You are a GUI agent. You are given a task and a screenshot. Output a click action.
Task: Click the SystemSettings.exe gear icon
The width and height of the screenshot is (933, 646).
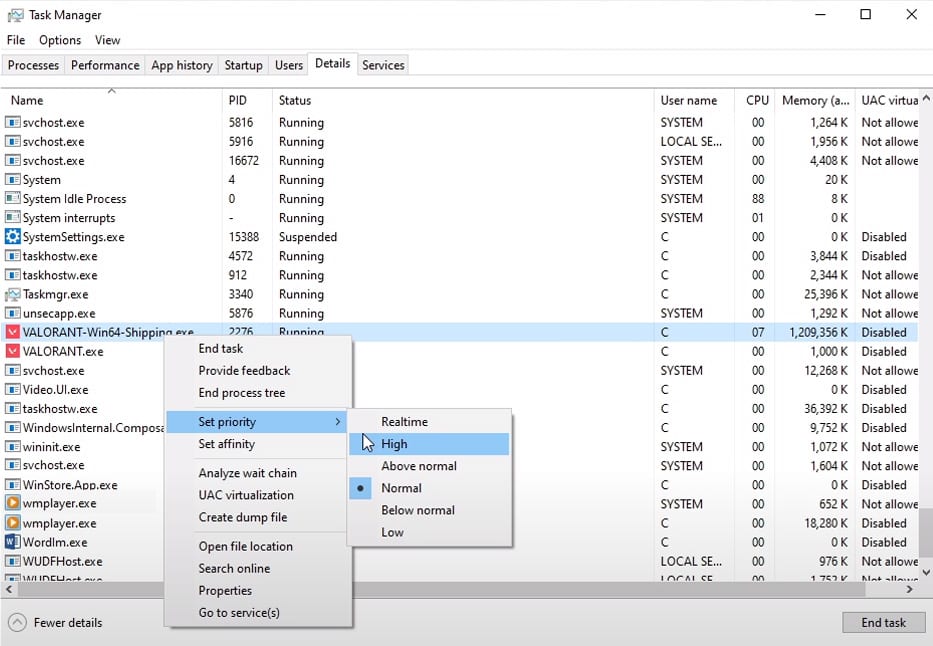click(x=13, y=237)
